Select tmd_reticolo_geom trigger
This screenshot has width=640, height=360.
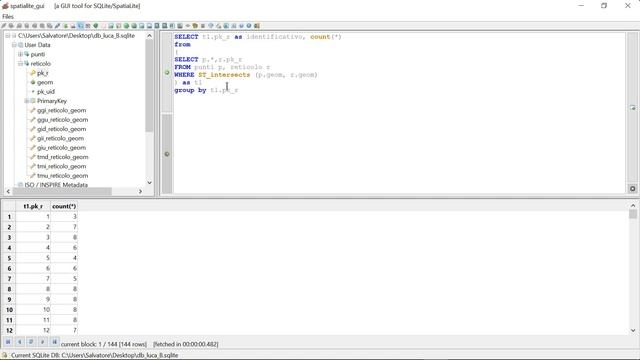pyautogui.click(x=62, y=157)
